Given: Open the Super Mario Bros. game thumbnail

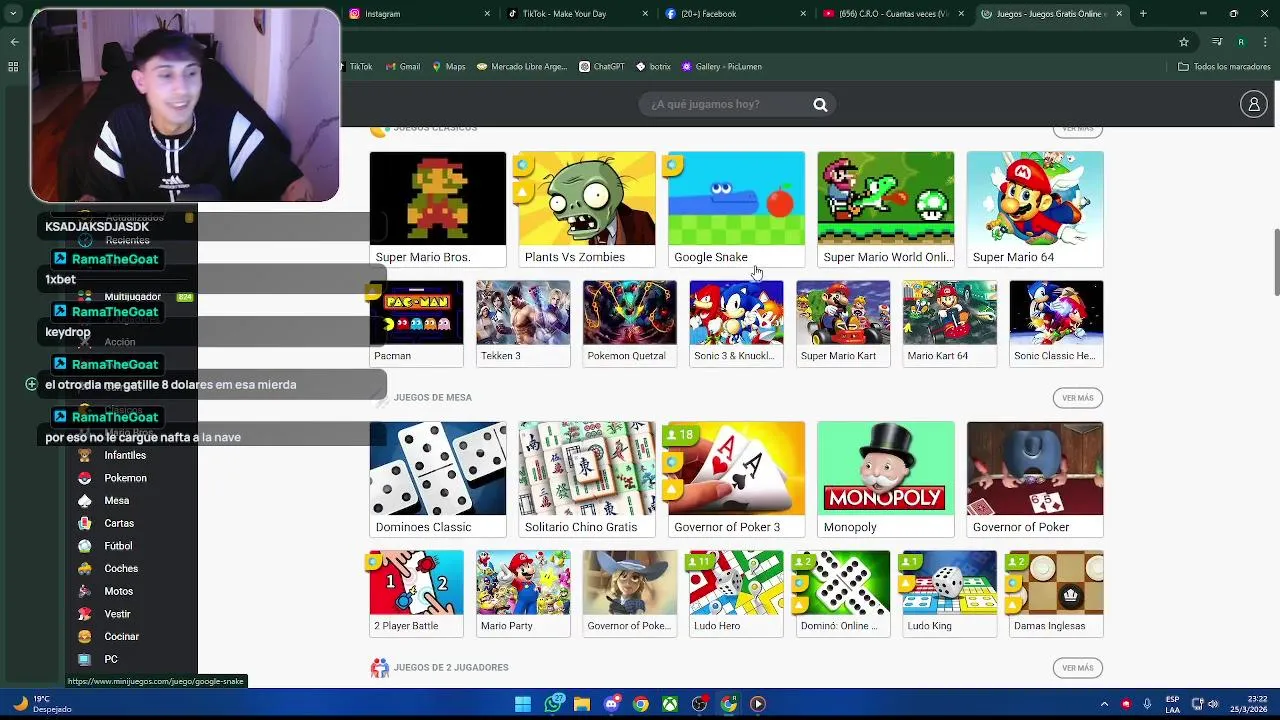Looking at the screenshot, I should tap(438, 198).
